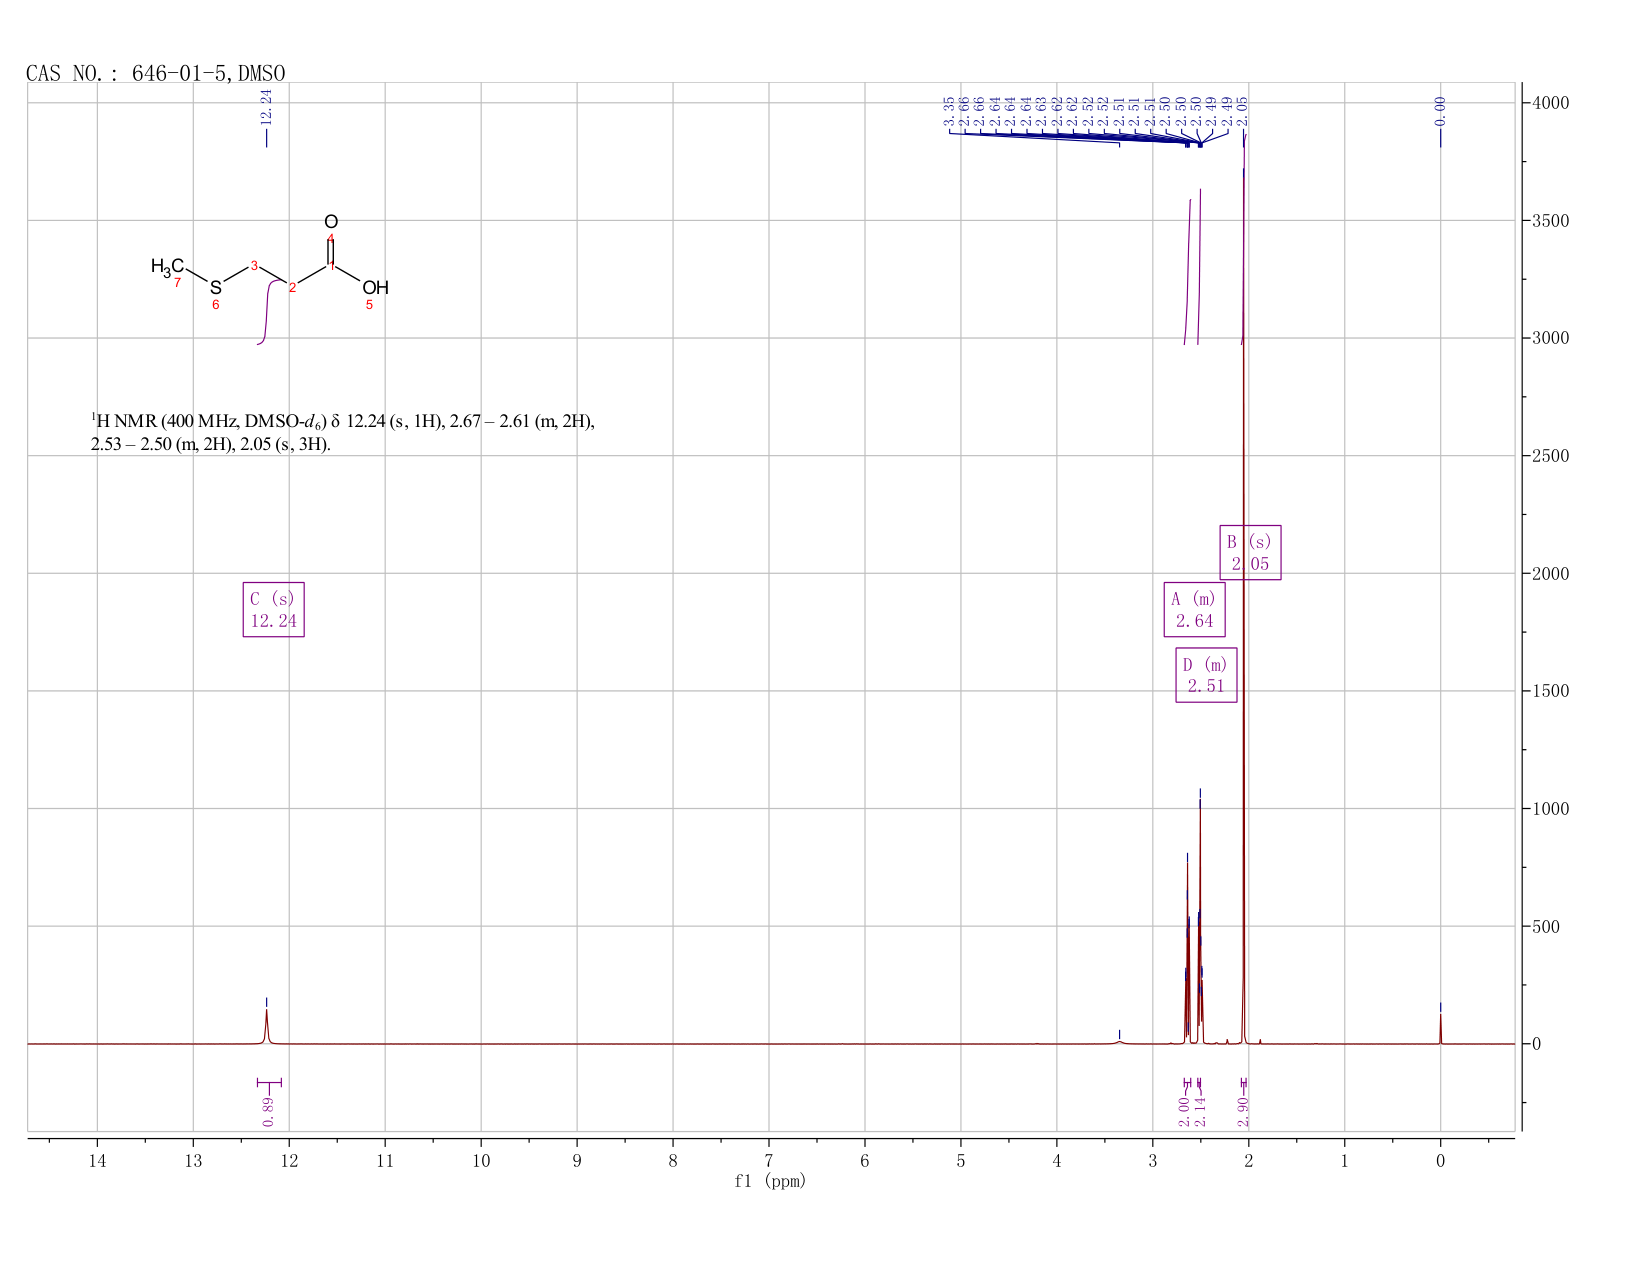Click the f1 (ppm) axis label

pyautogui.click(x=770, y=1181)
